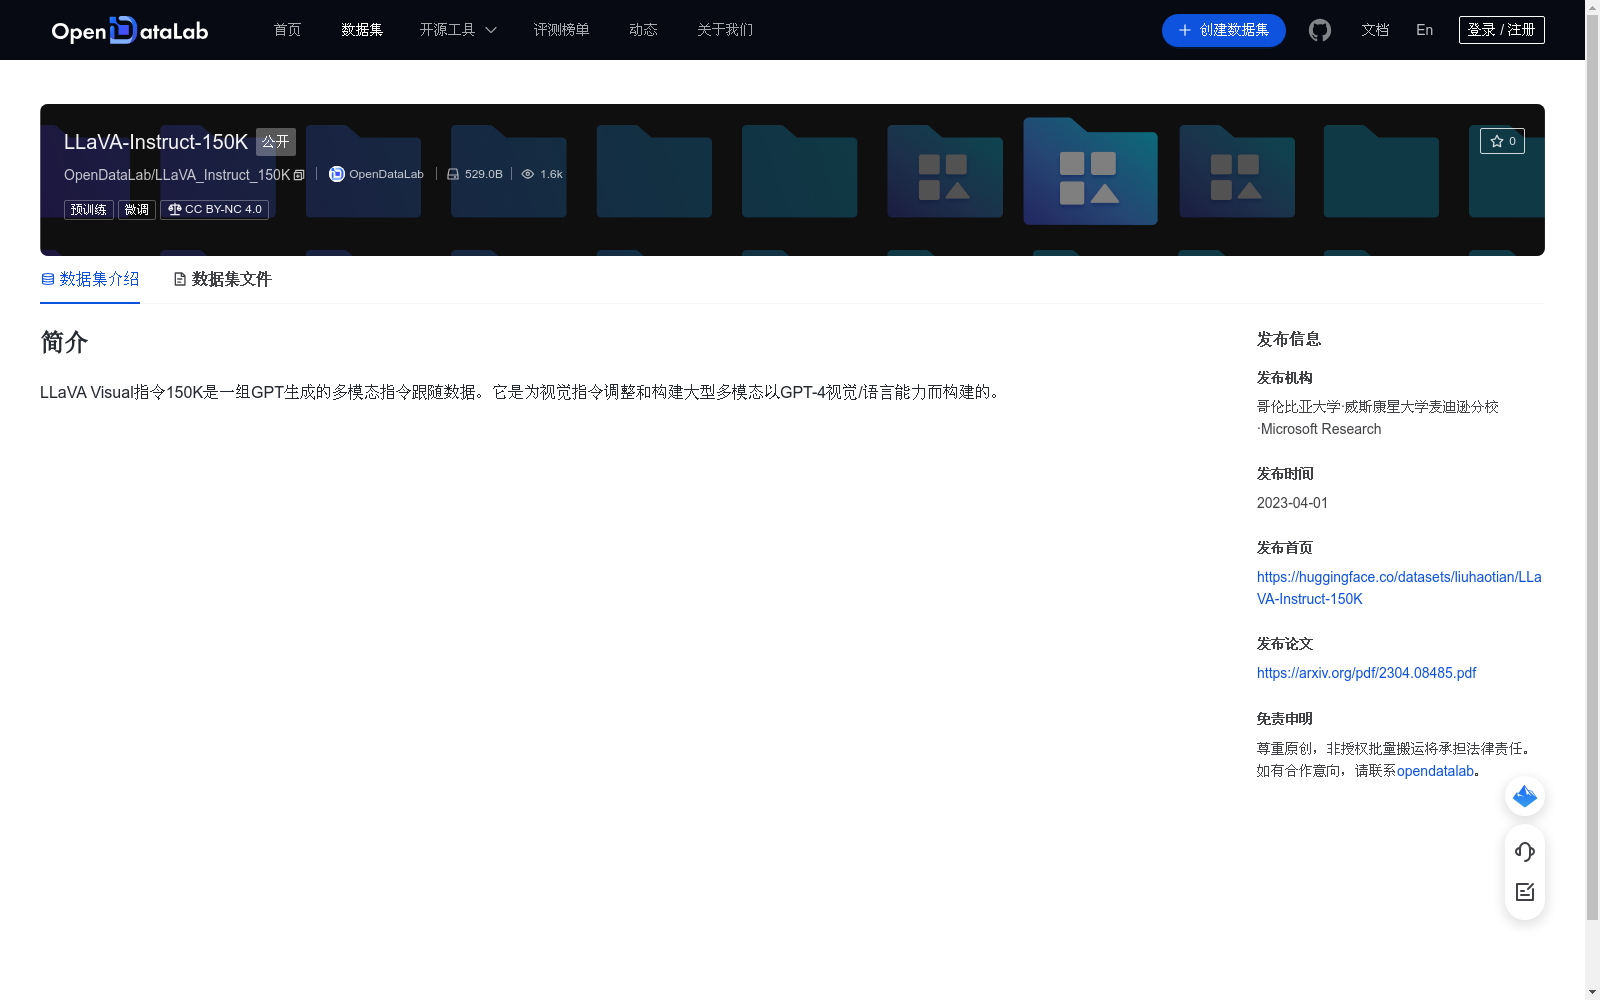Click the 简介 heading

pos(64,342)
